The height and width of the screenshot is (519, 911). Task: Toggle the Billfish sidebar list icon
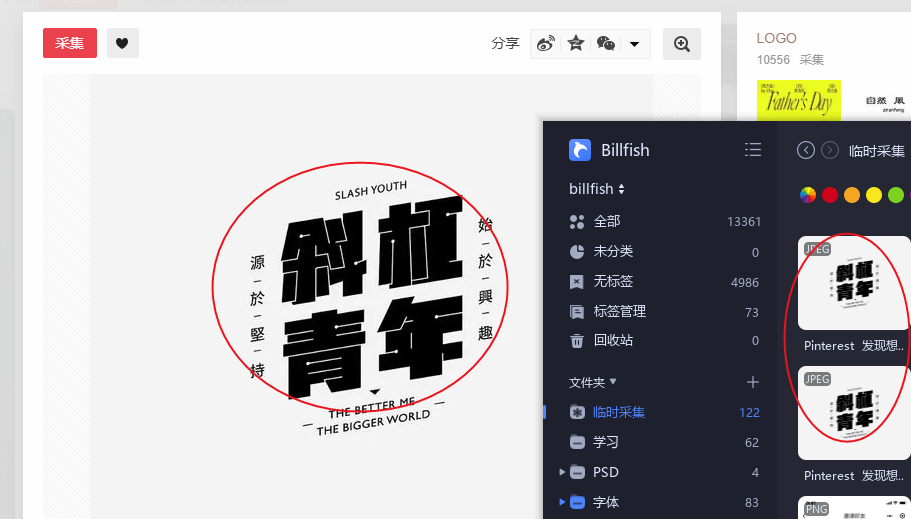753,149
